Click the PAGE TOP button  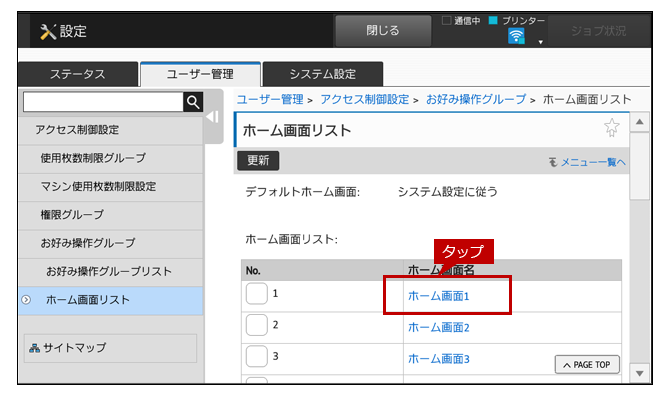click(x=587, y=365)
